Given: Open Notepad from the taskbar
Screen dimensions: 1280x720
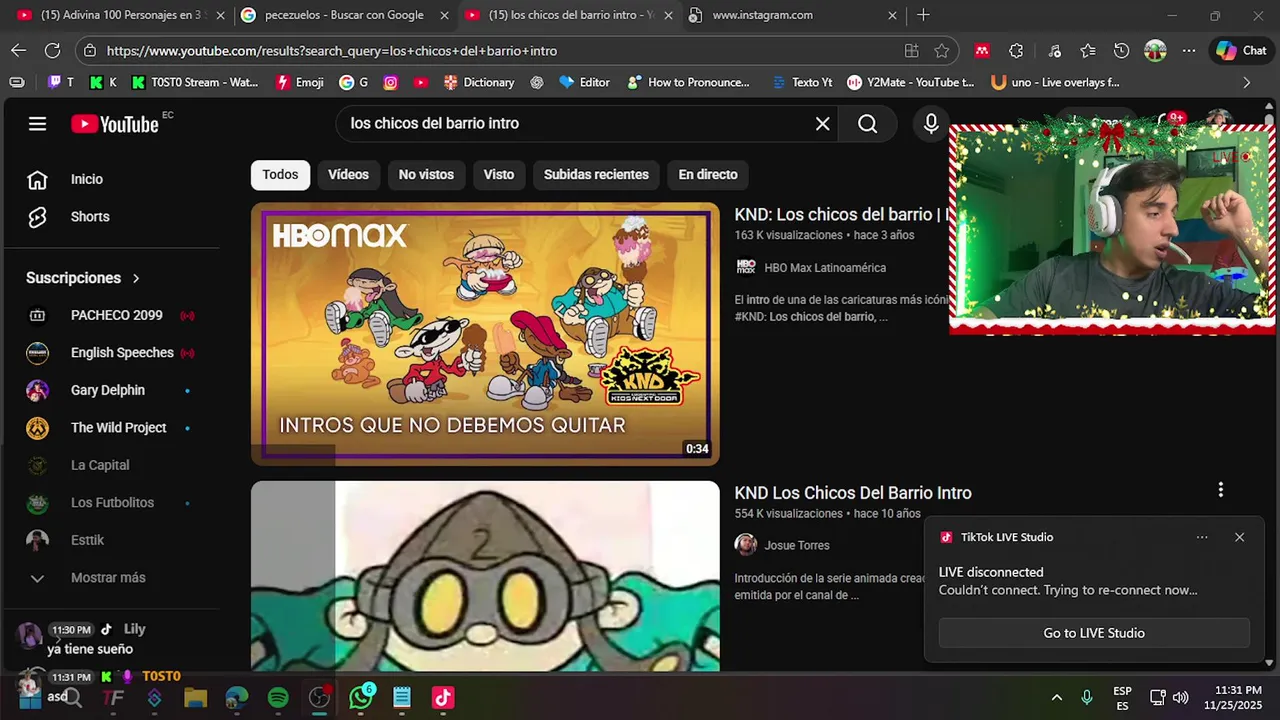Looking at the screenshot, I should [402, 698].
